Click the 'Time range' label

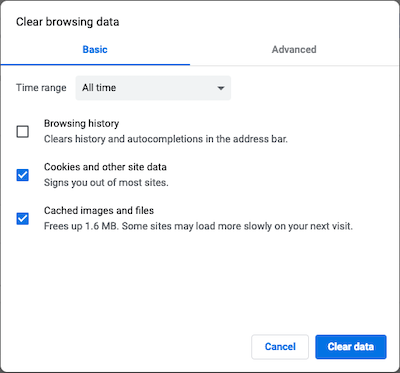pos(41,88)
